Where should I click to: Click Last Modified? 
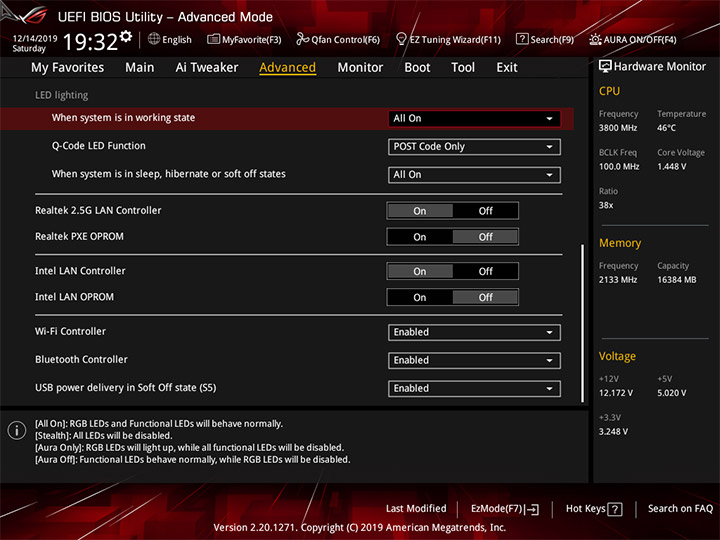416,508
